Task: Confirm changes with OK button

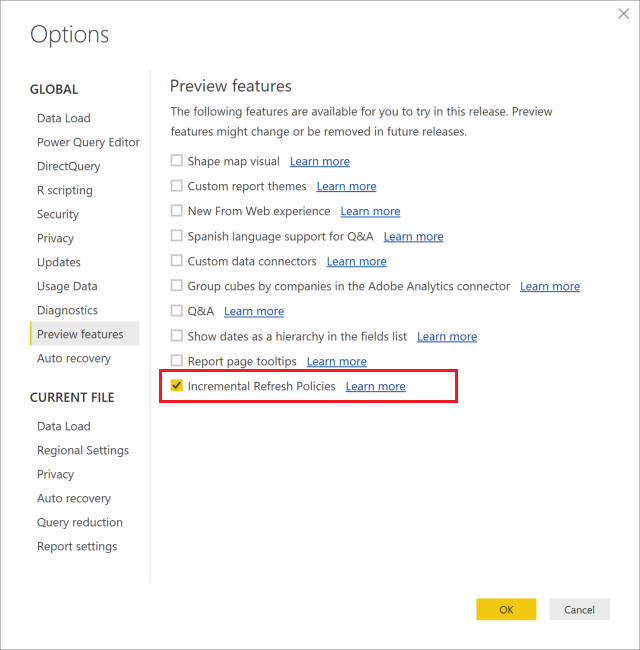Action: pyautogui.click(x=506, y=609)
